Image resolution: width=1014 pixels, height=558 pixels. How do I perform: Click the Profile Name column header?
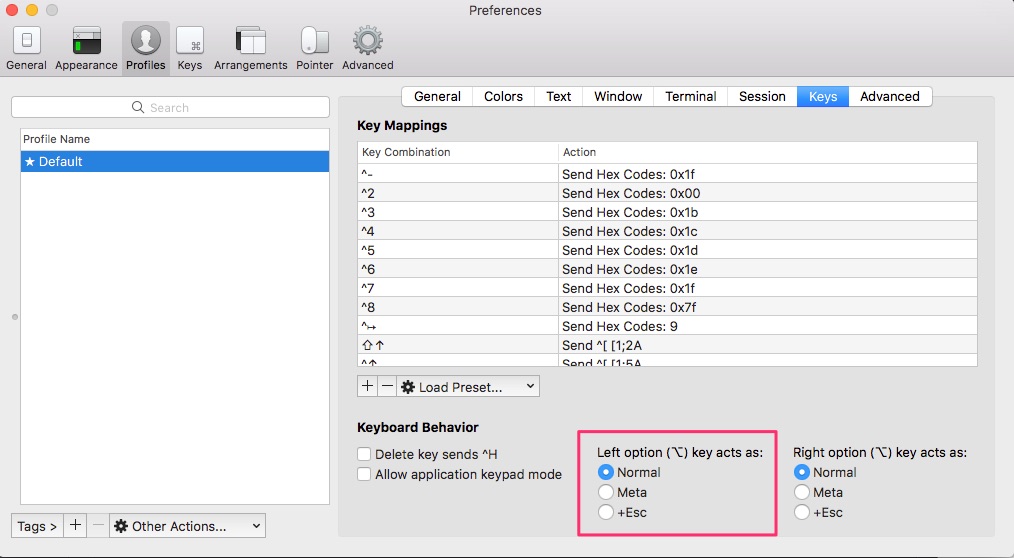(175, 139)
